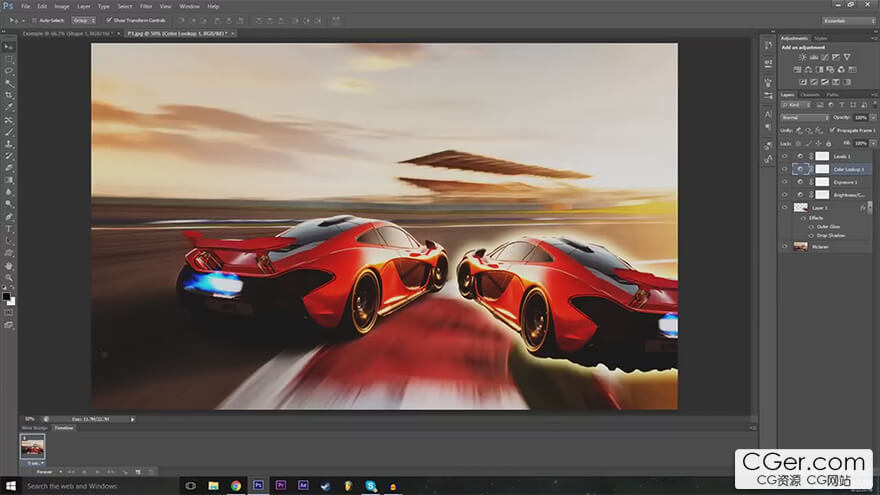The width and height of the screenshot is (880, 495).
Task: Add a Vibrance adjustment using the triangle icon
Action: tap(847, 57)
